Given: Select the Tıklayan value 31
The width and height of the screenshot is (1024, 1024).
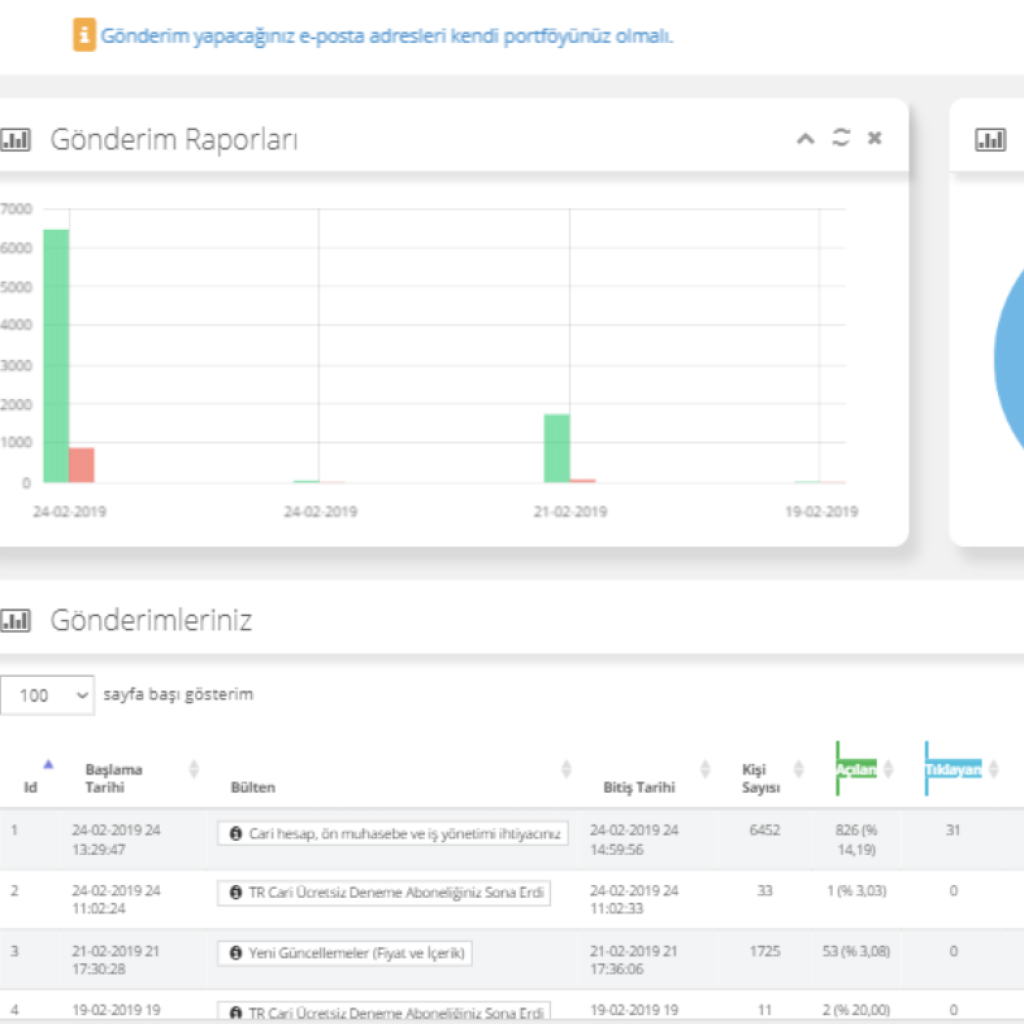Looking at the screenshot, I should 953,830.
